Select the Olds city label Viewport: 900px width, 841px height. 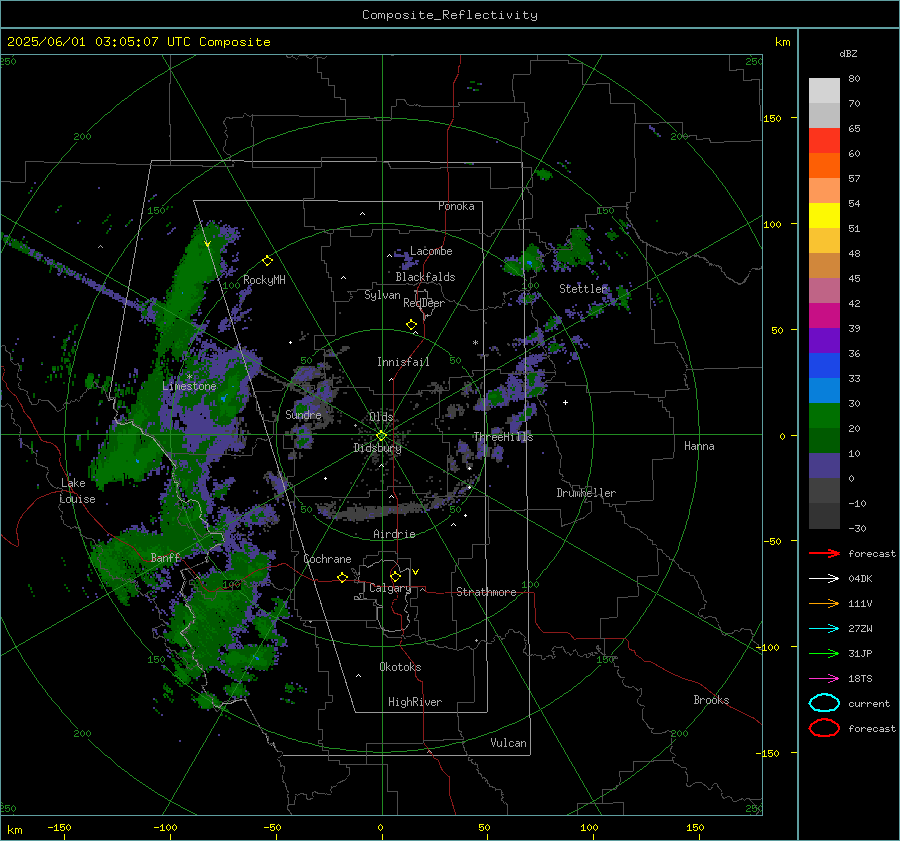pos(381,417)
